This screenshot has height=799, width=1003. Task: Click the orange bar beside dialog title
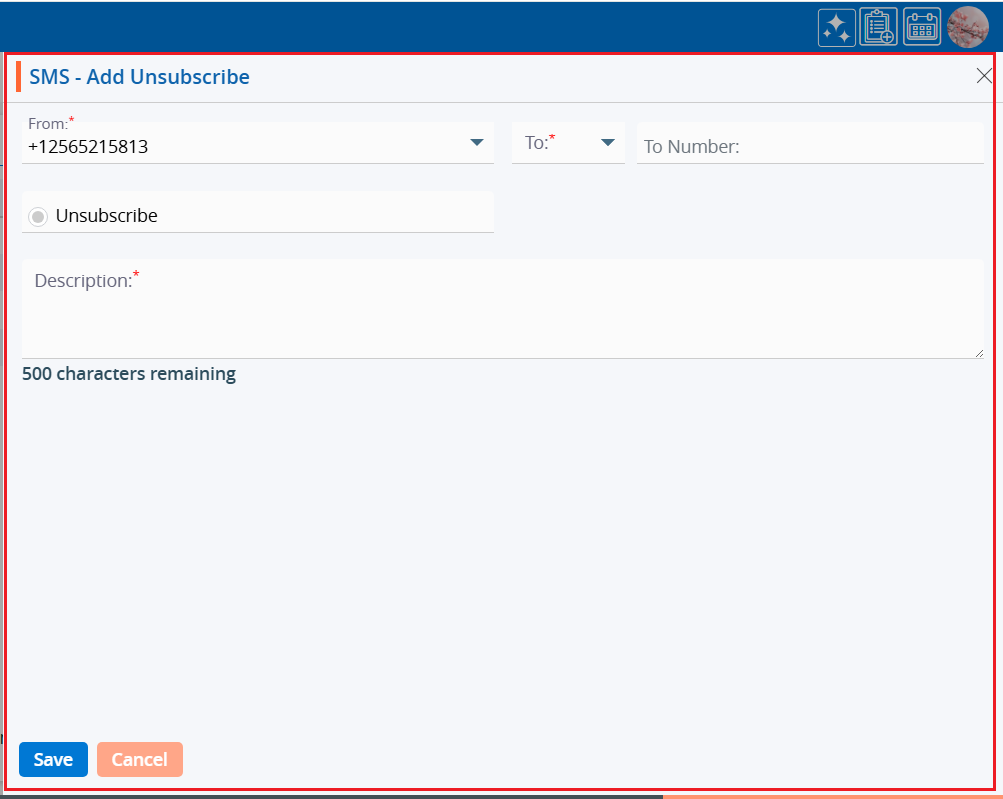[18, 76]
